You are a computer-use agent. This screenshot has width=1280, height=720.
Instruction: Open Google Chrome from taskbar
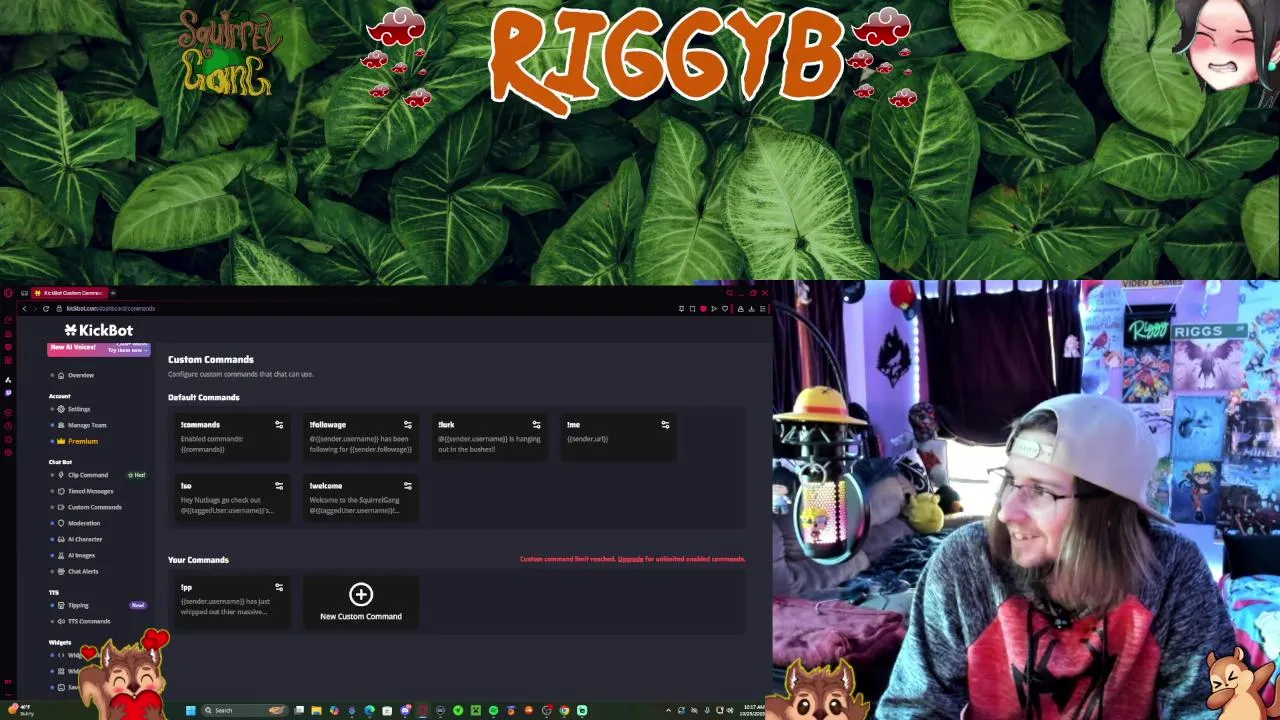(564, 710)
